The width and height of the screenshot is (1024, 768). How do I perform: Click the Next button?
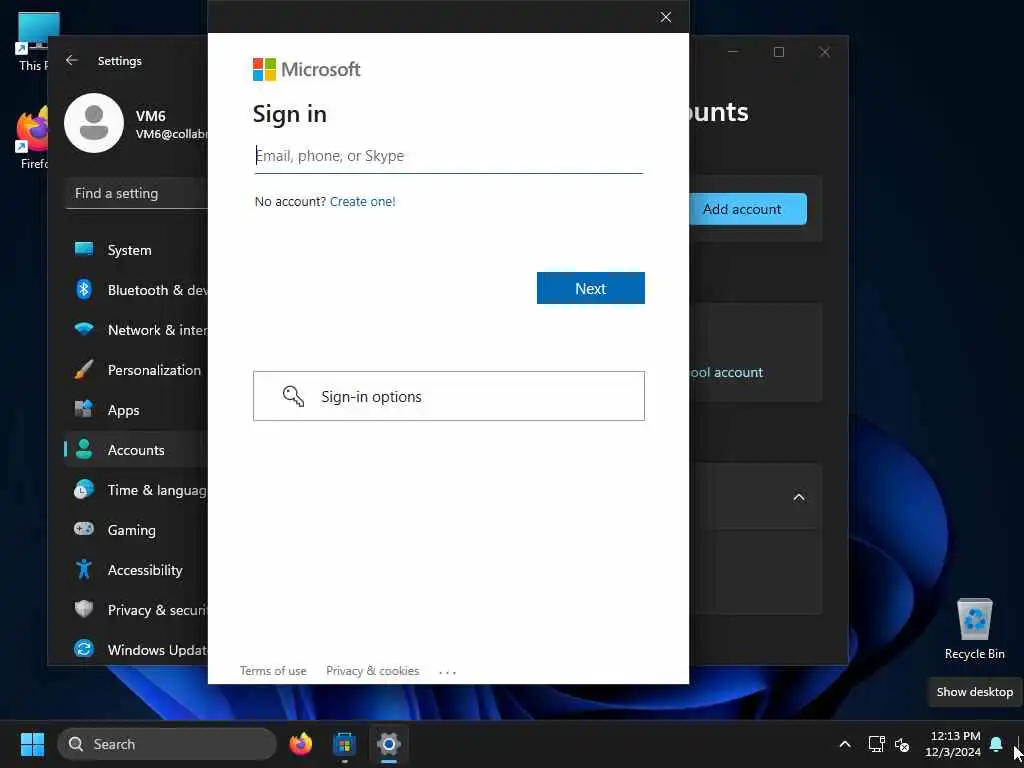click(x=590, y=288)
